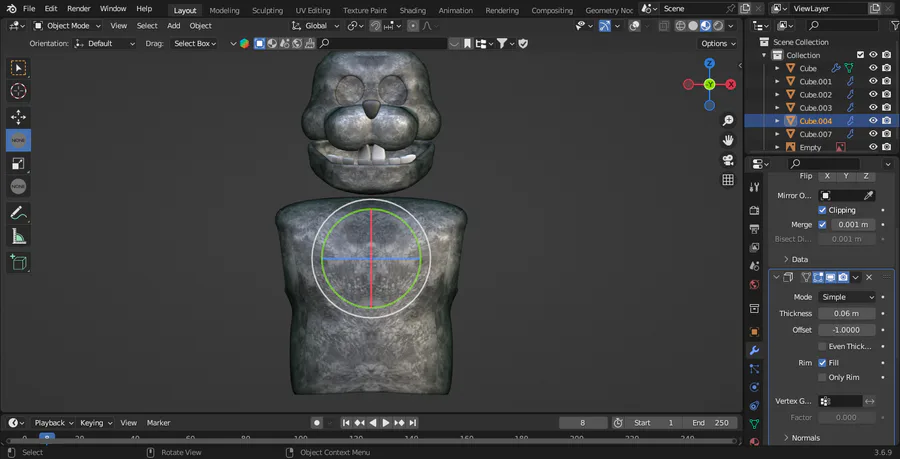Open the Global transform orientation dropdown
Viewport: 900px width, 459px height.
pyautogui.click(x=316, y=26)
